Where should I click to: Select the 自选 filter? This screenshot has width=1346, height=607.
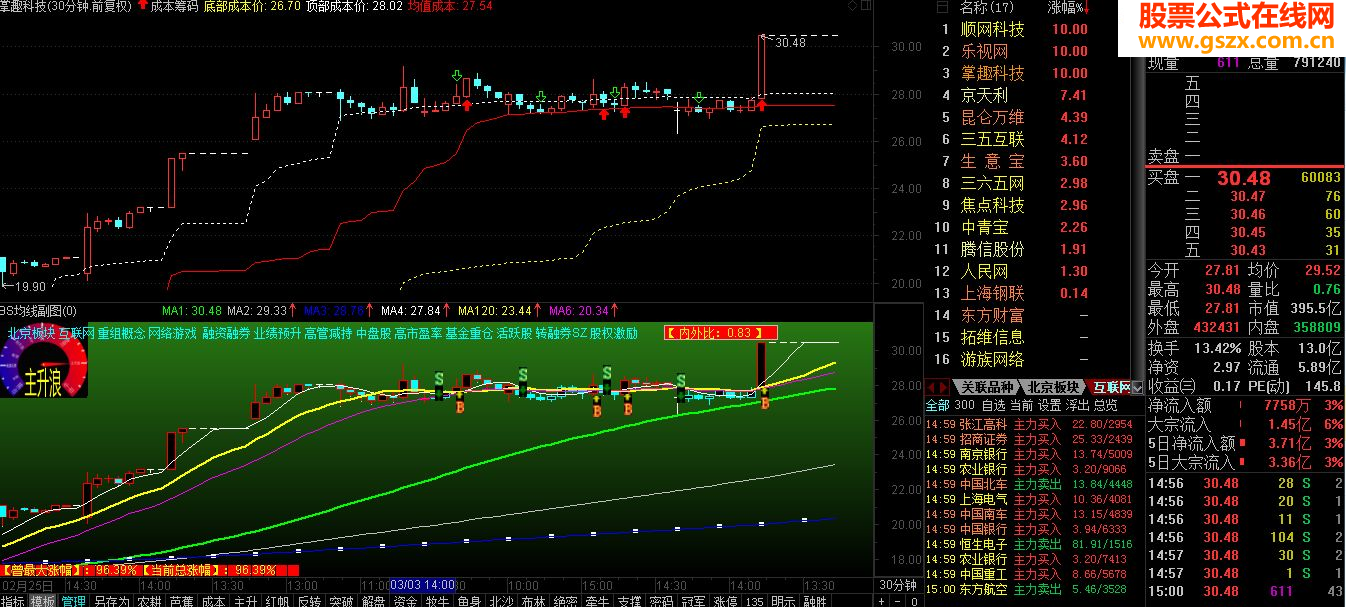(x=993, y=405)
